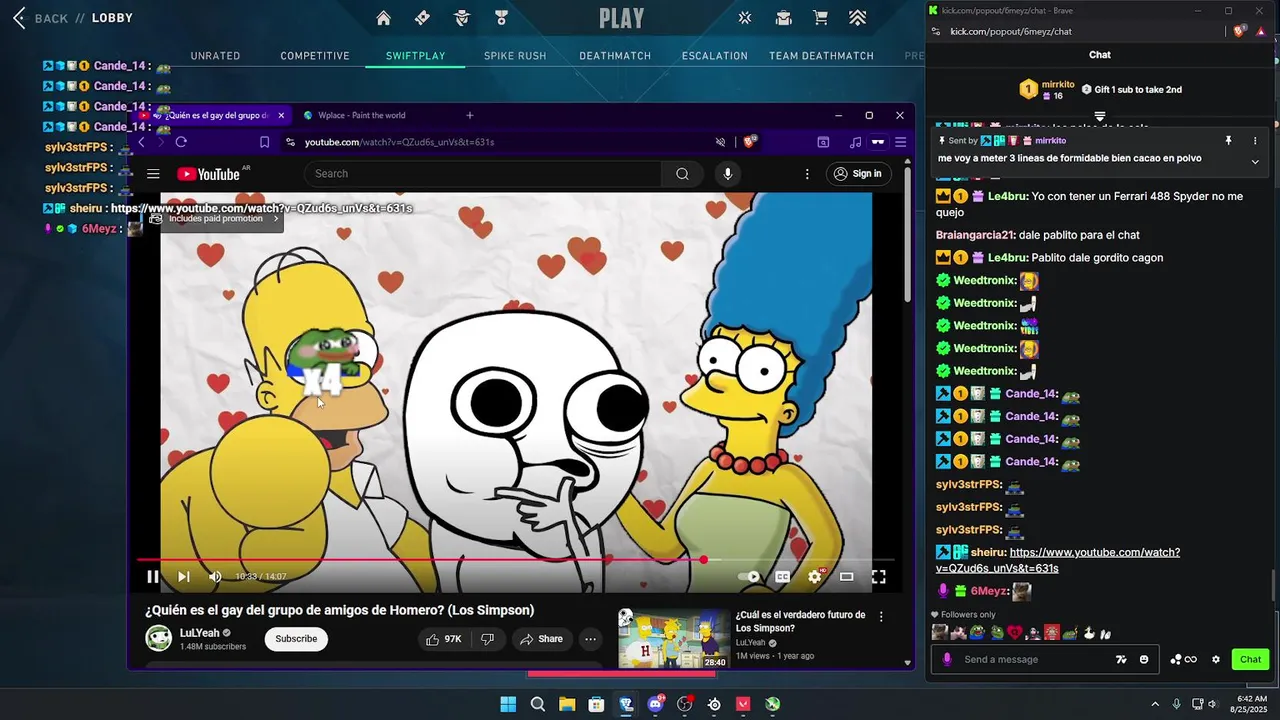Go back to the Valorant lobby
Viewport: 1280px width, 720px height.
point(72,18)
